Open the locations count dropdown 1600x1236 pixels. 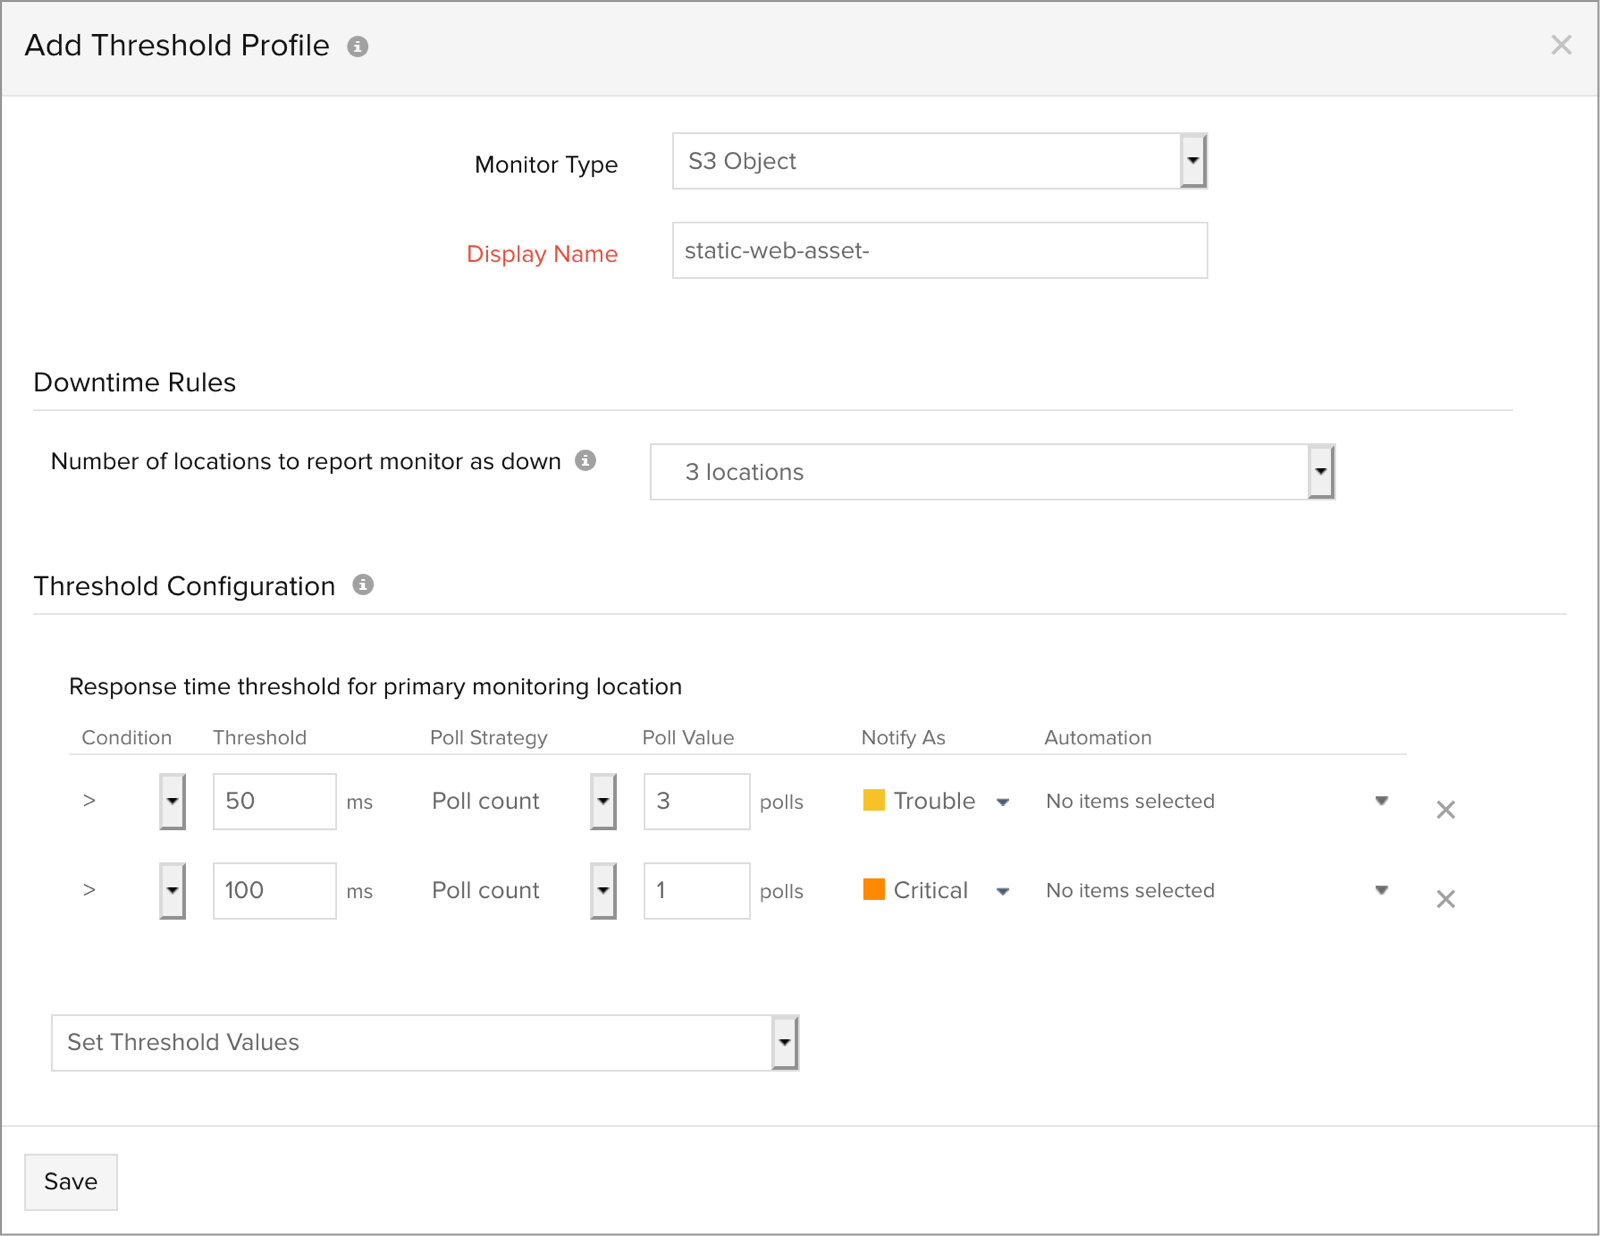pos(1321,471)
